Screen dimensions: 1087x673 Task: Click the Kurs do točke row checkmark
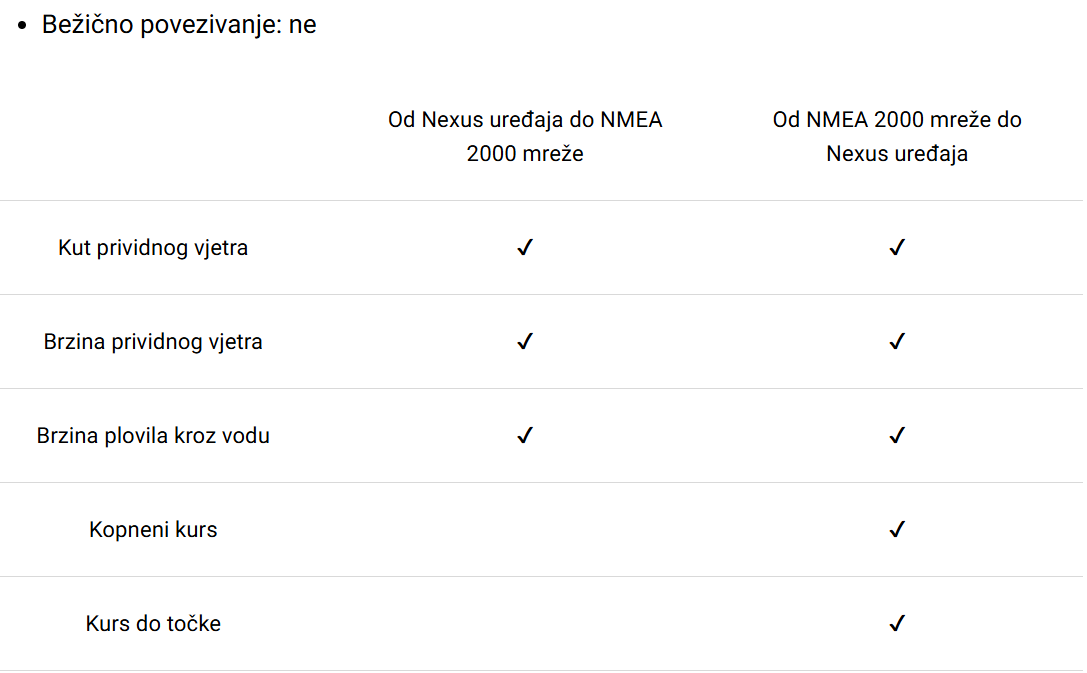[x=896, y=623]
